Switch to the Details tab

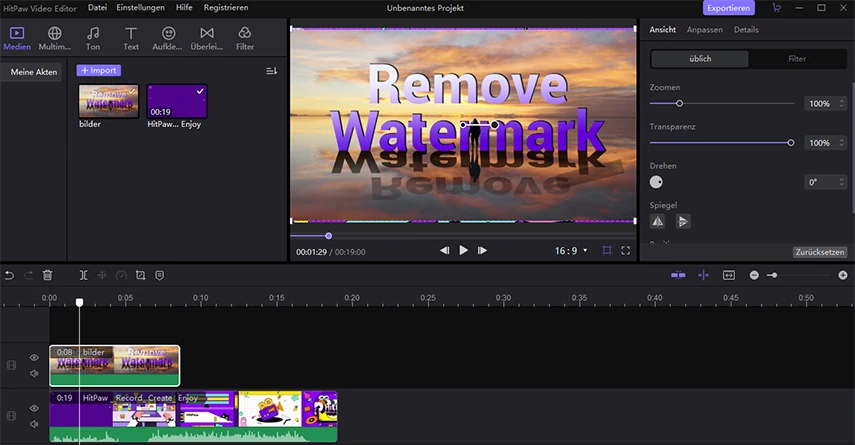click(746, 29)
